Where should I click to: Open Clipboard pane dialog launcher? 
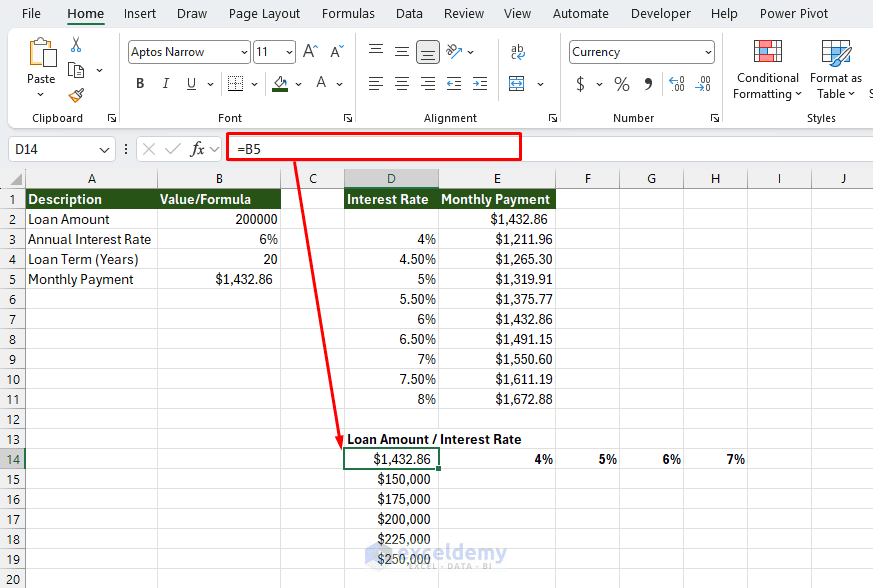click(x=112, y=118)
